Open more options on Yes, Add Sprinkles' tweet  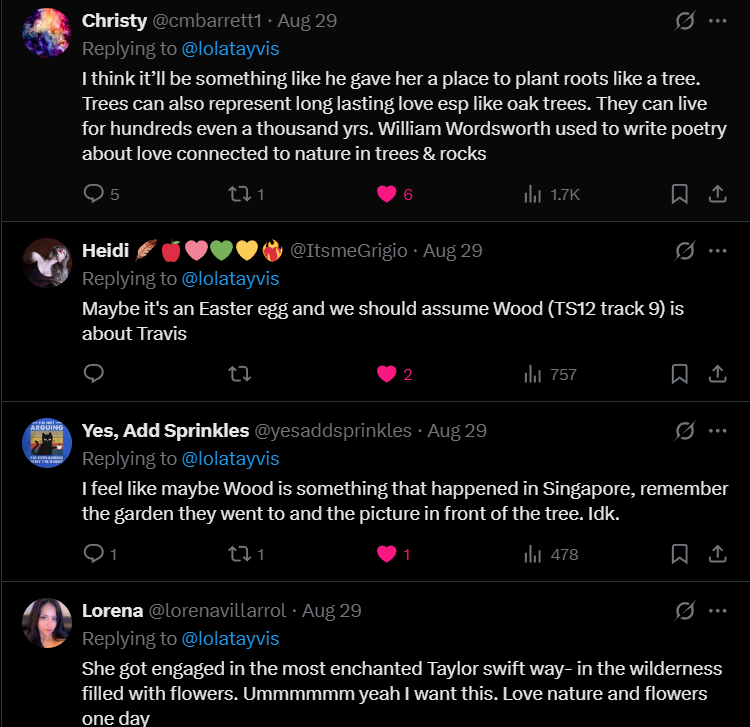(x=717, y=431)
